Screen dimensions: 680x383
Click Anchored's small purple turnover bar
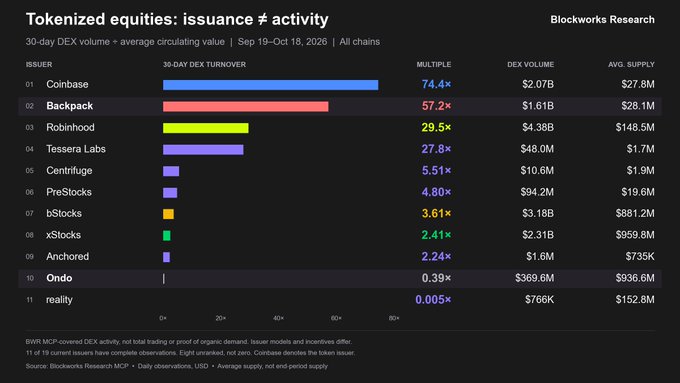point(166,257)
